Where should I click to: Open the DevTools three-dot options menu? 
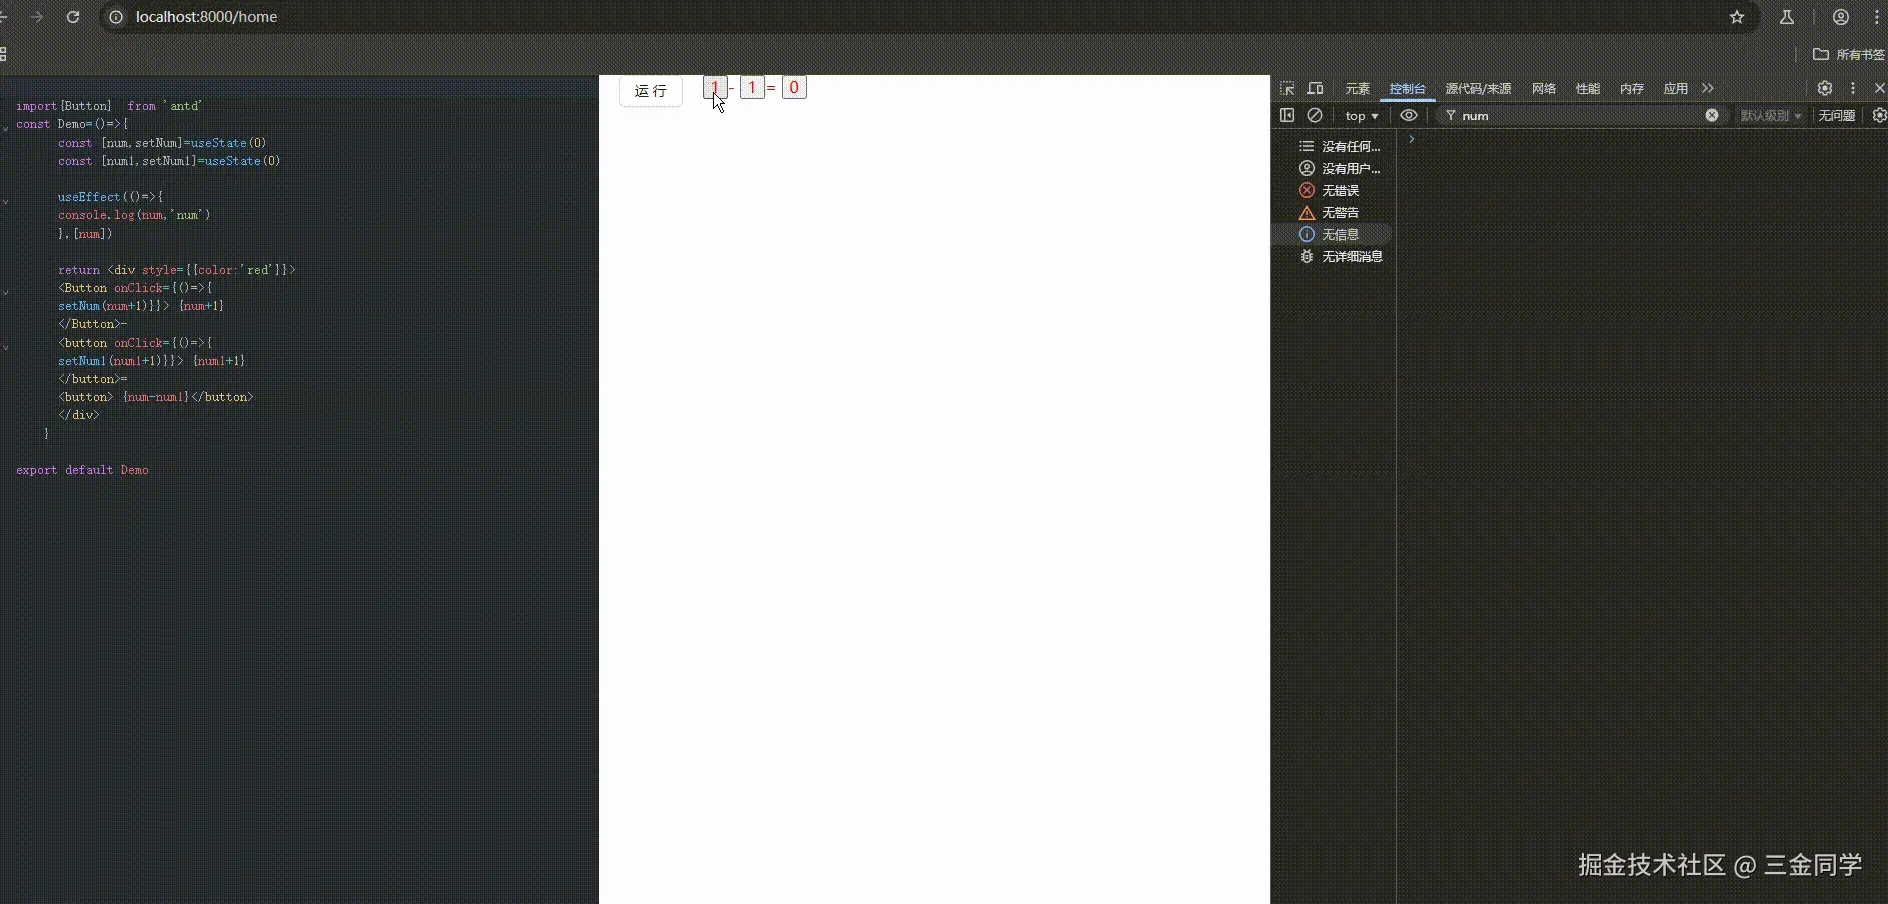(x=1854, y=88)
